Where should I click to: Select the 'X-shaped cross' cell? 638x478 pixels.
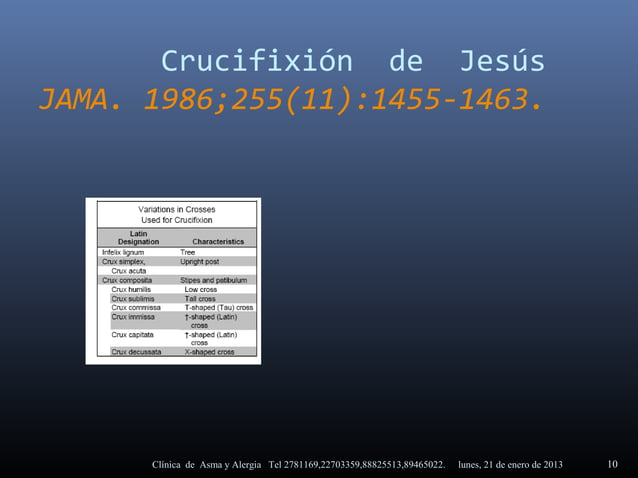click(210, 352)
